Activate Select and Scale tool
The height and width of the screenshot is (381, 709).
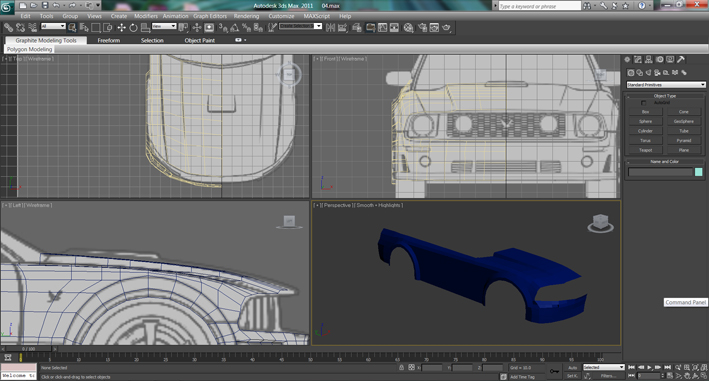pyautogui.click(x=145, y=28)
